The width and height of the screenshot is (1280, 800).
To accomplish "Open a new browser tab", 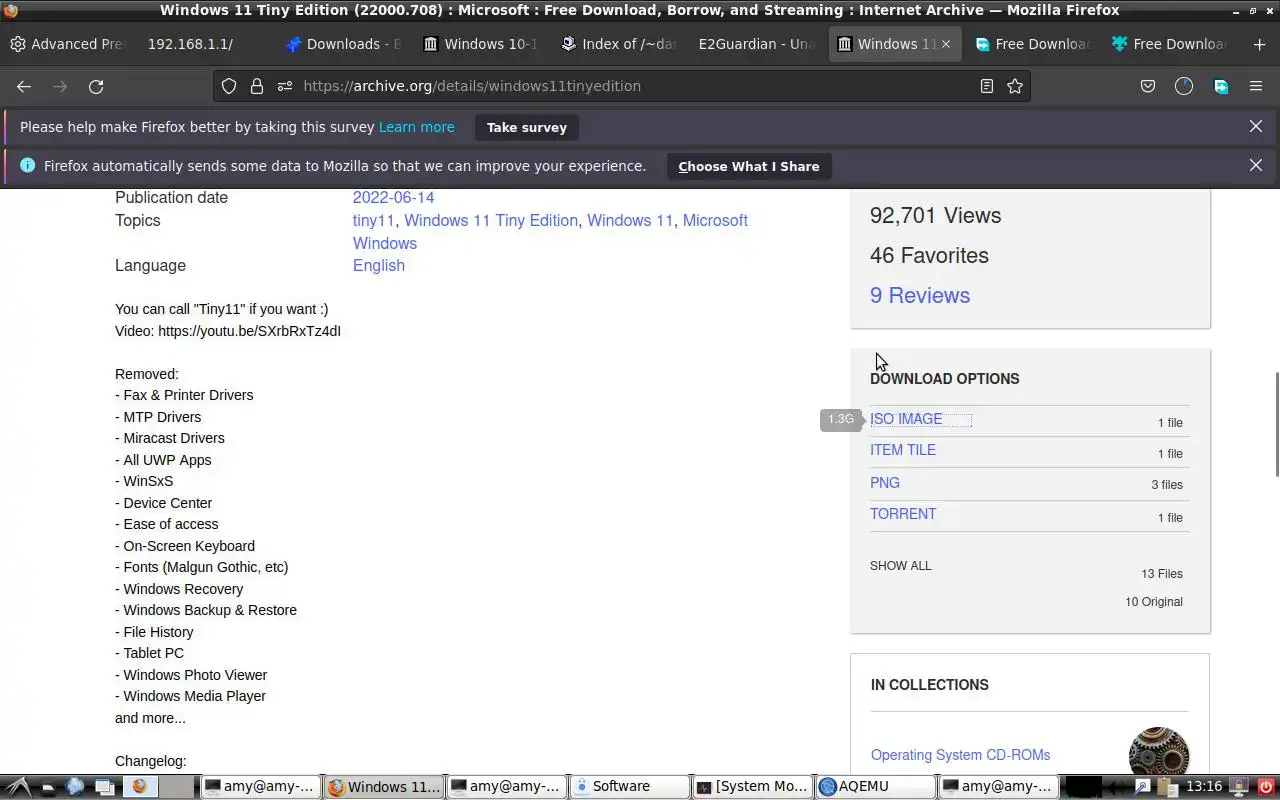I will pos(1259,44).
